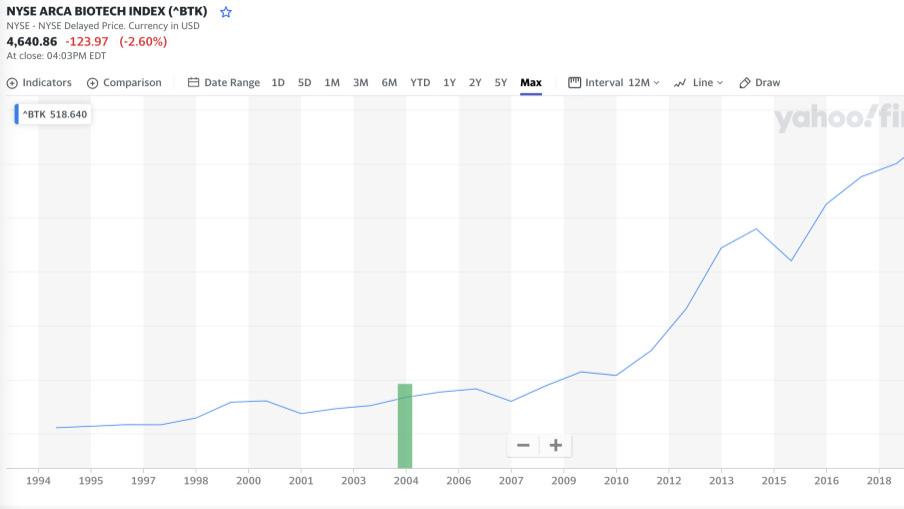This screenshot has height=509, width=904.
Task: Click the 2018 axis label
Action: [879, 481]
